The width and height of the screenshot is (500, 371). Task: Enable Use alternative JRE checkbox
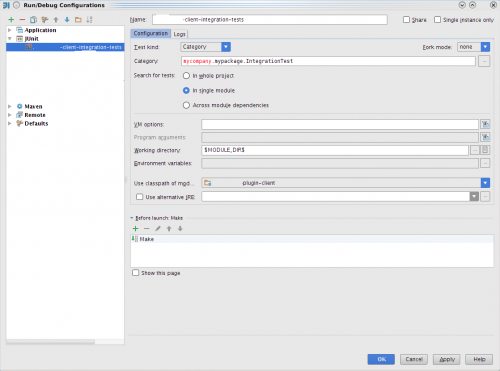[139, 197]
